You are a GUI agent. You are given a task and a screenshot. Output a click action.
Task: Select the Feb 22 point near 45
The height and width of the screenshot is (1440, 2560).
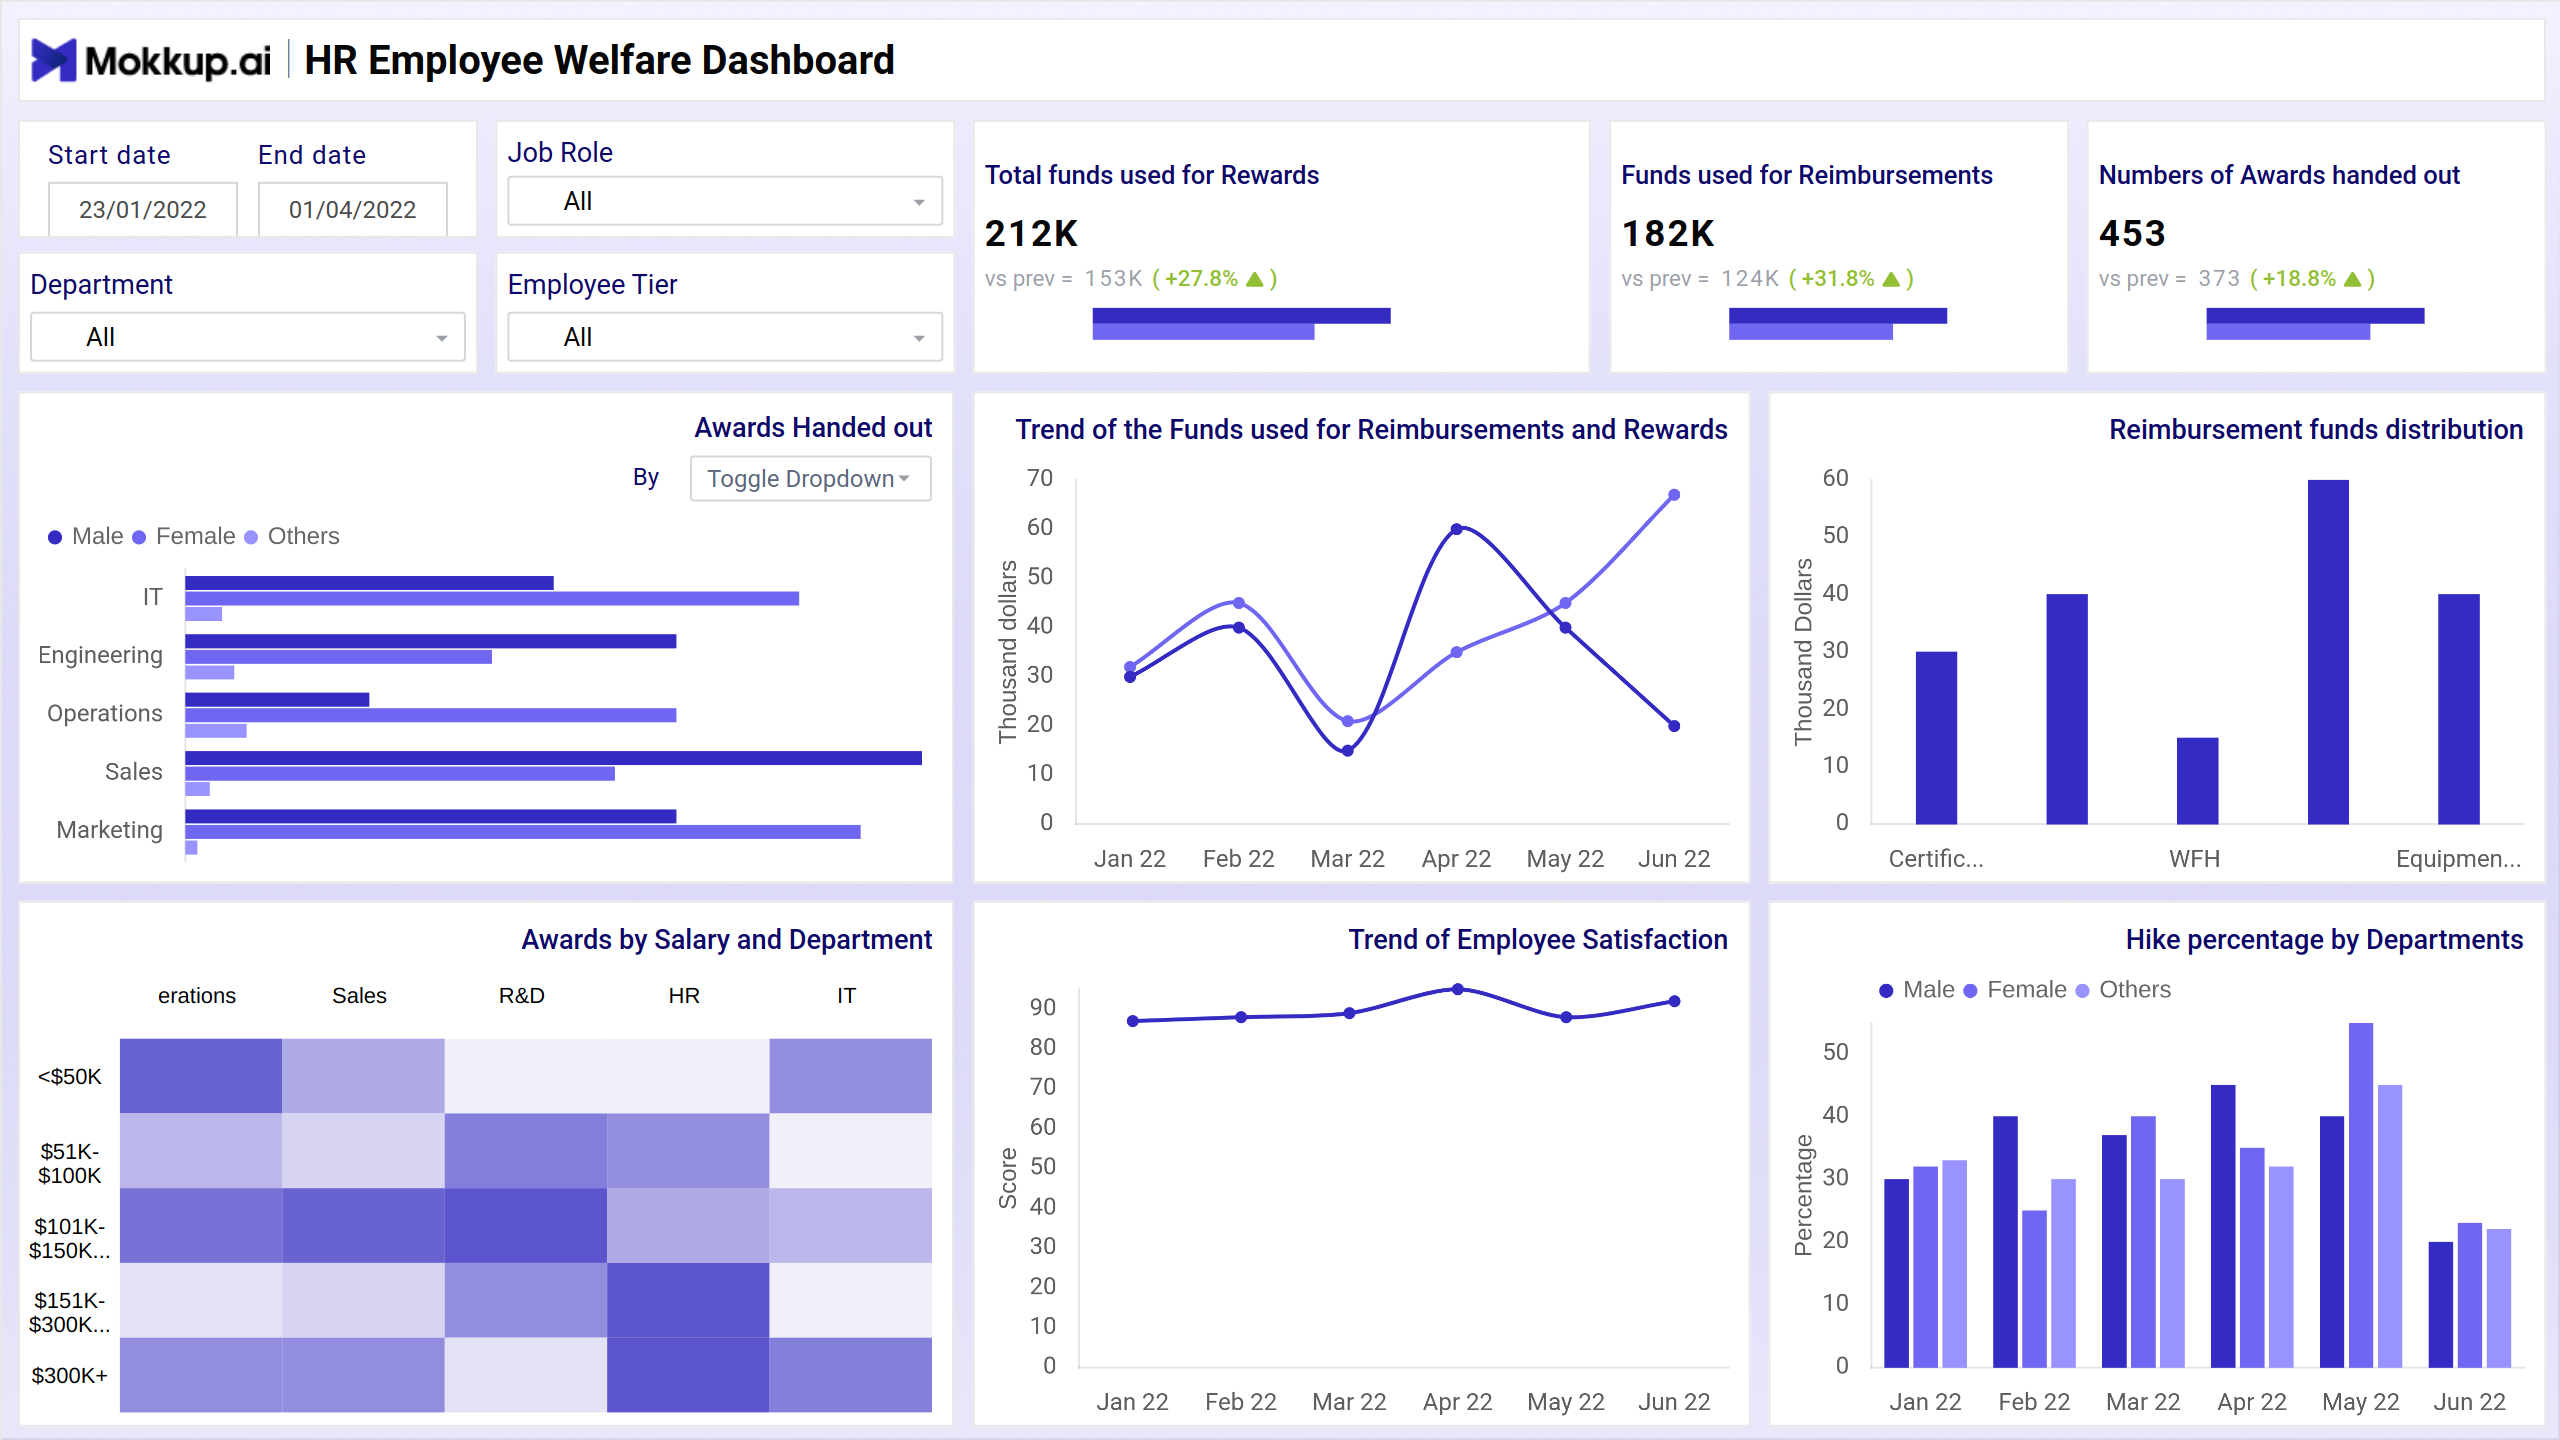tap(1239, 603)
